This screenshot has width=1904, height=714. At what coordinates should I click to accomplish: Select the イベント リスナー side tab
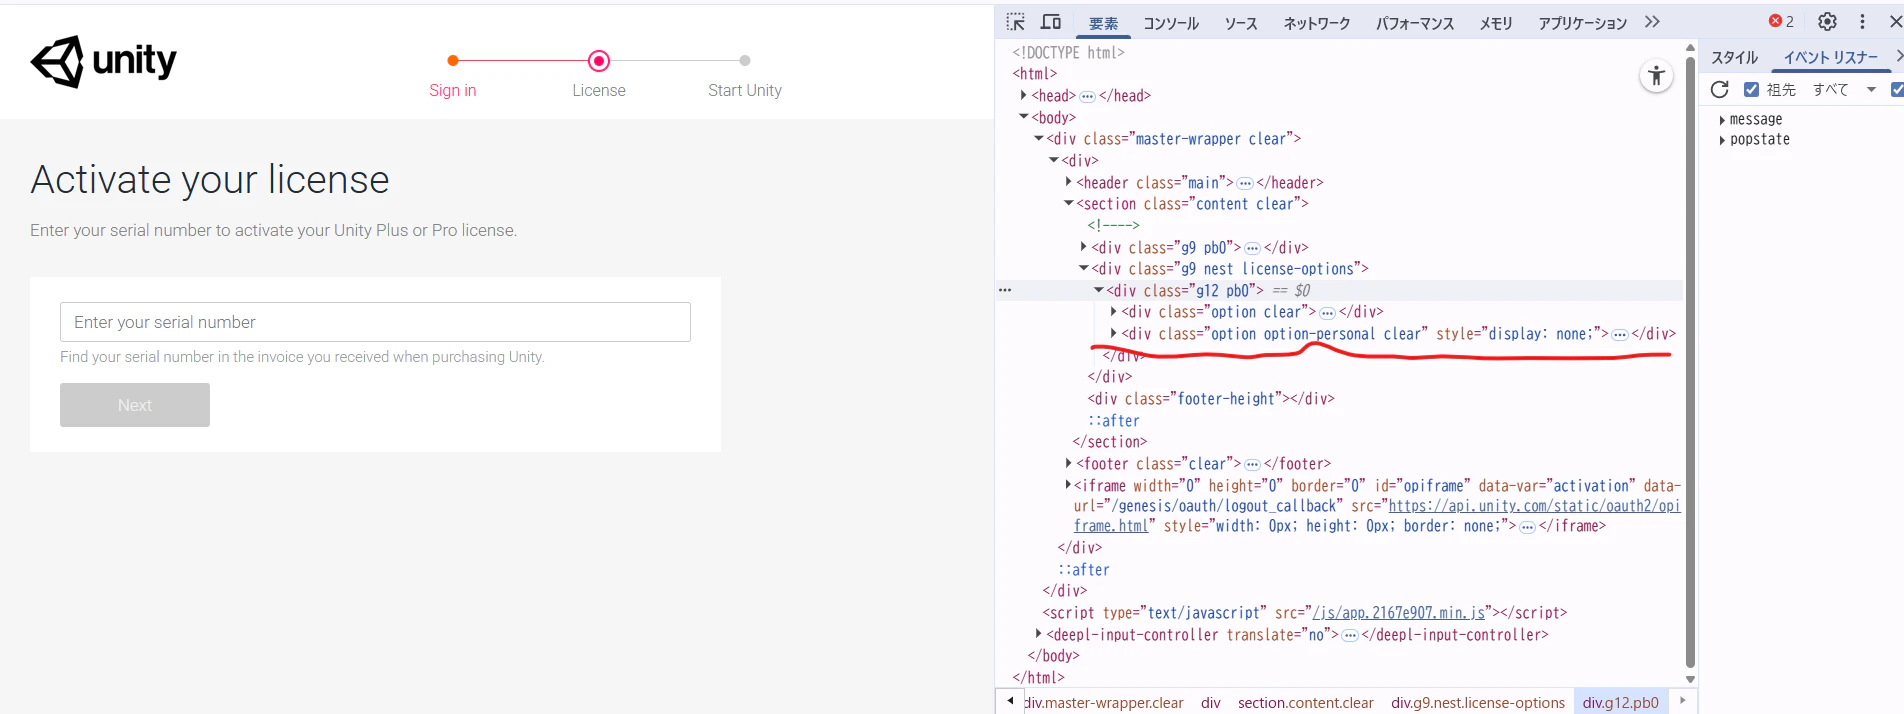tap(1831, 58)
